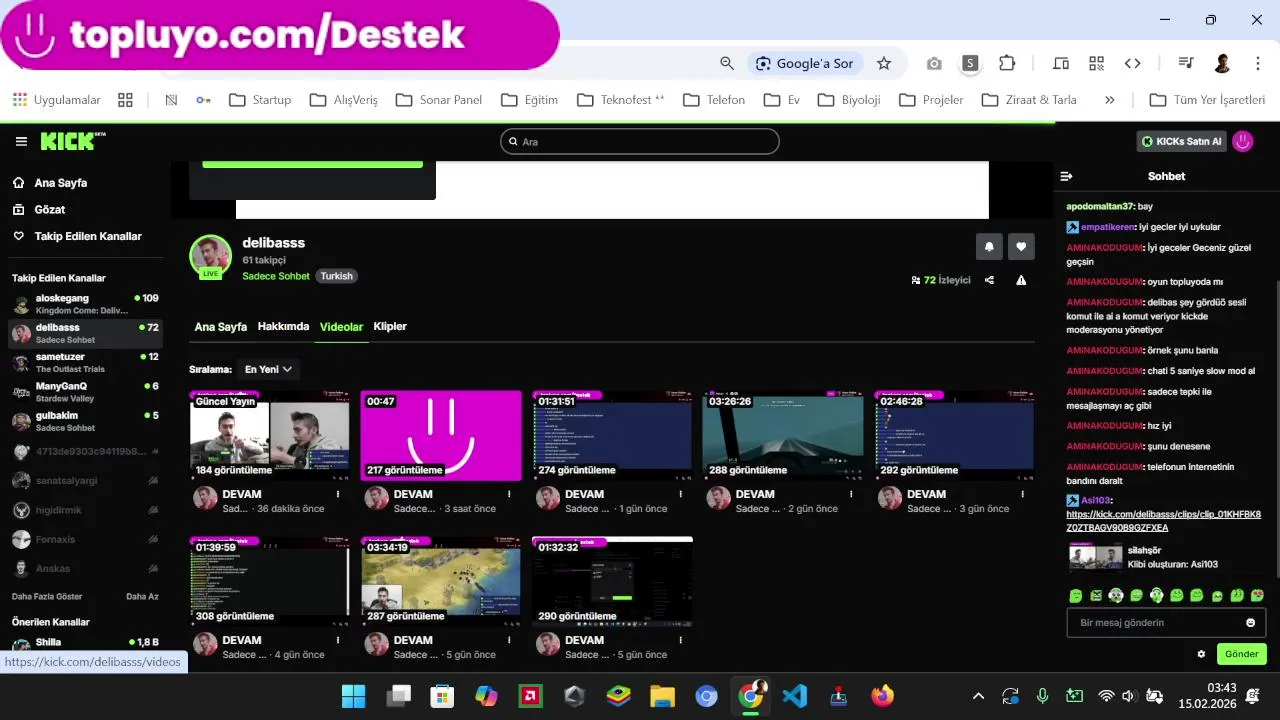
Task: Show hidden system tray icons
Action: coord(978,696)
